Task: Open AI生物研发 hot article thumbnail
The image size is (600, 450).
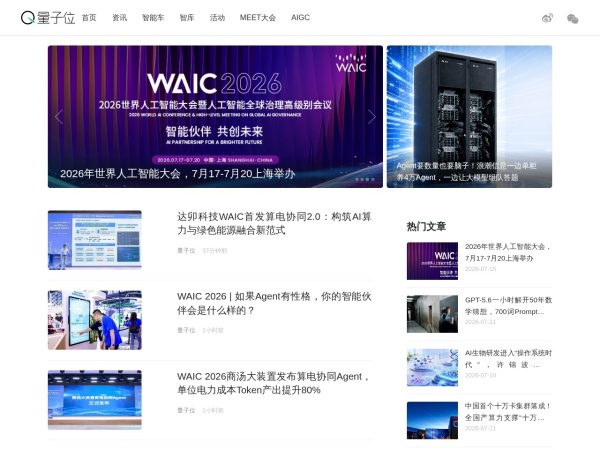Action: [x=432, y=367]
